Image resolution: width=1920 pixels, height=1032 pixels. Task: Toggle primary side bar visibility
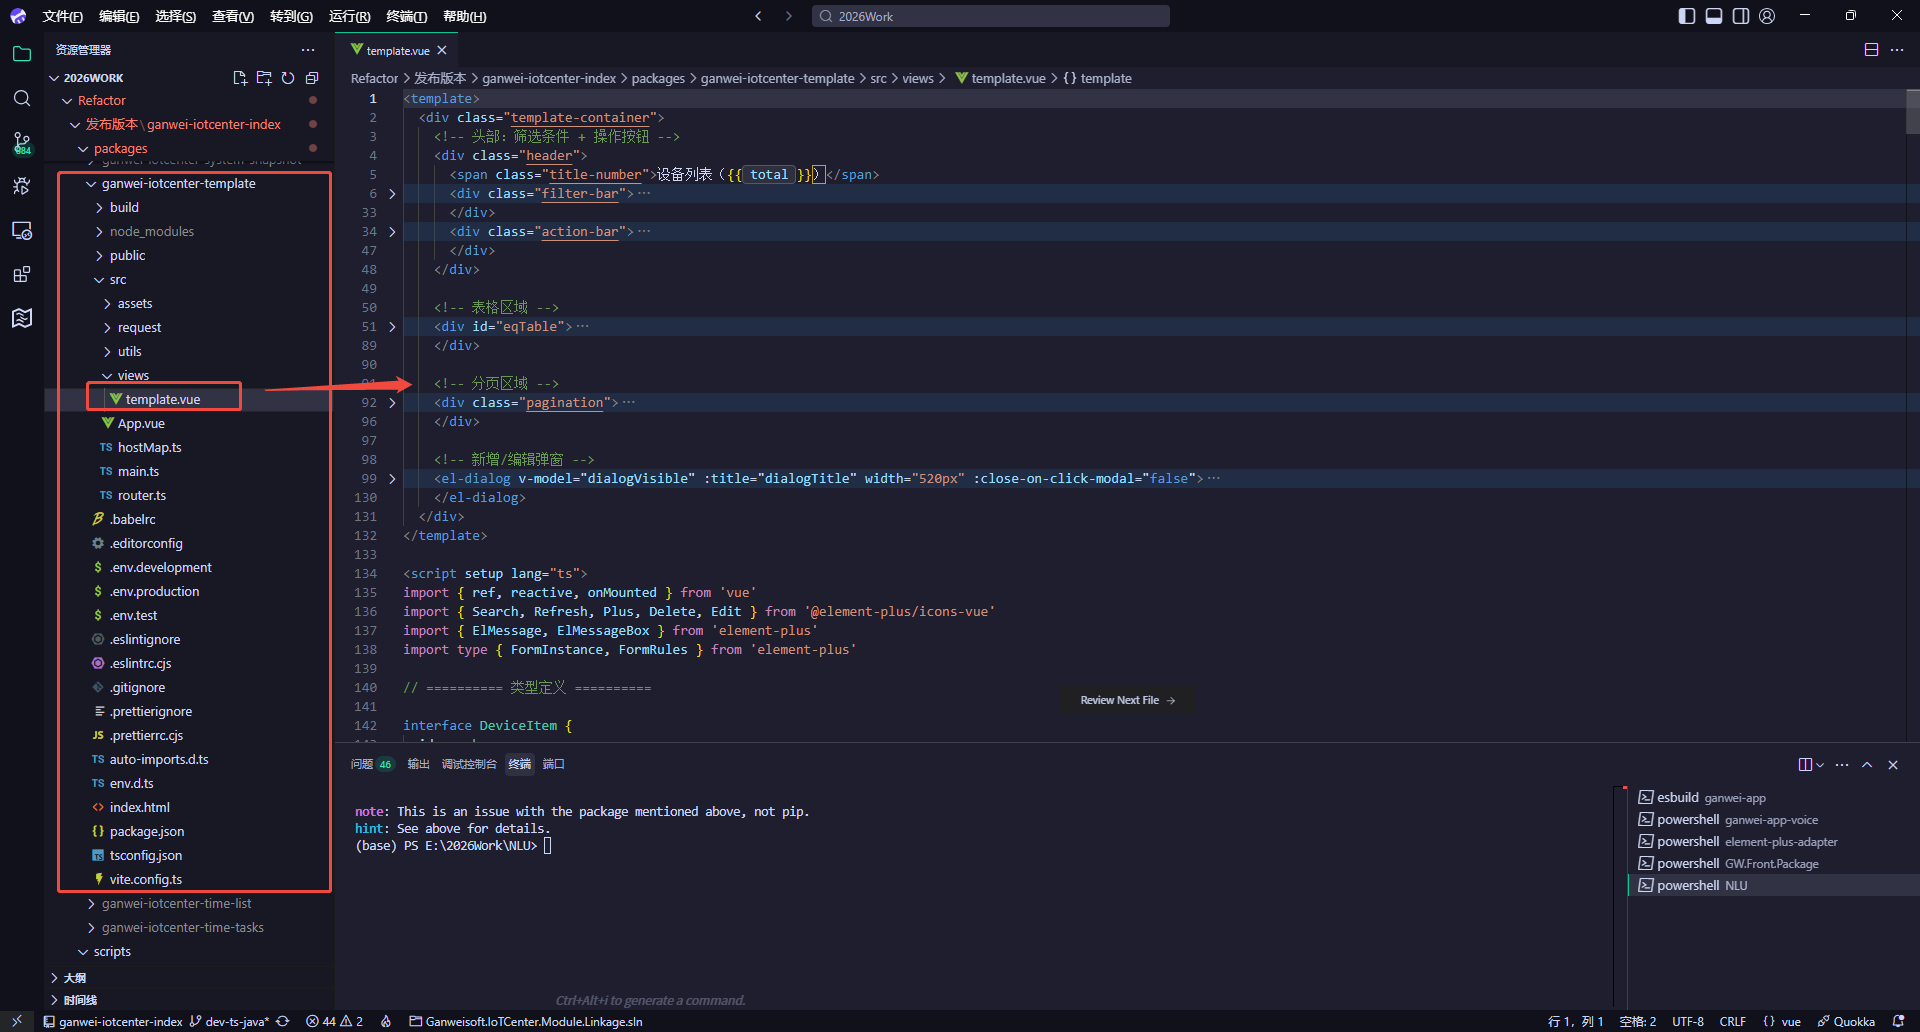point(1687,16)
